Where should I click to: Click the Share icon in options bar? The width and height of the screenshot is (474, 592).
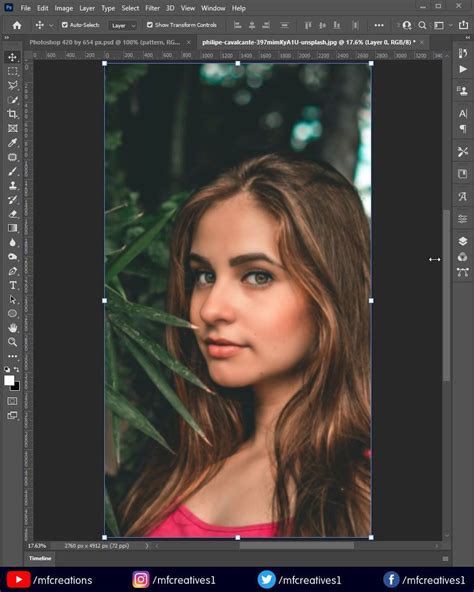463,25
